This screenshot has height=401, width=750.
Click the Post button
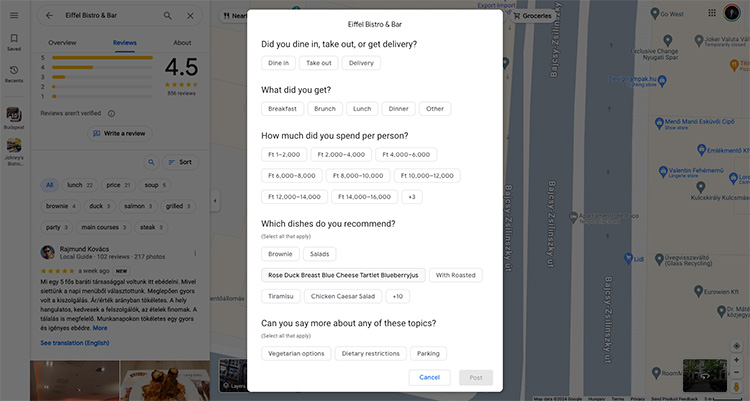476,378
